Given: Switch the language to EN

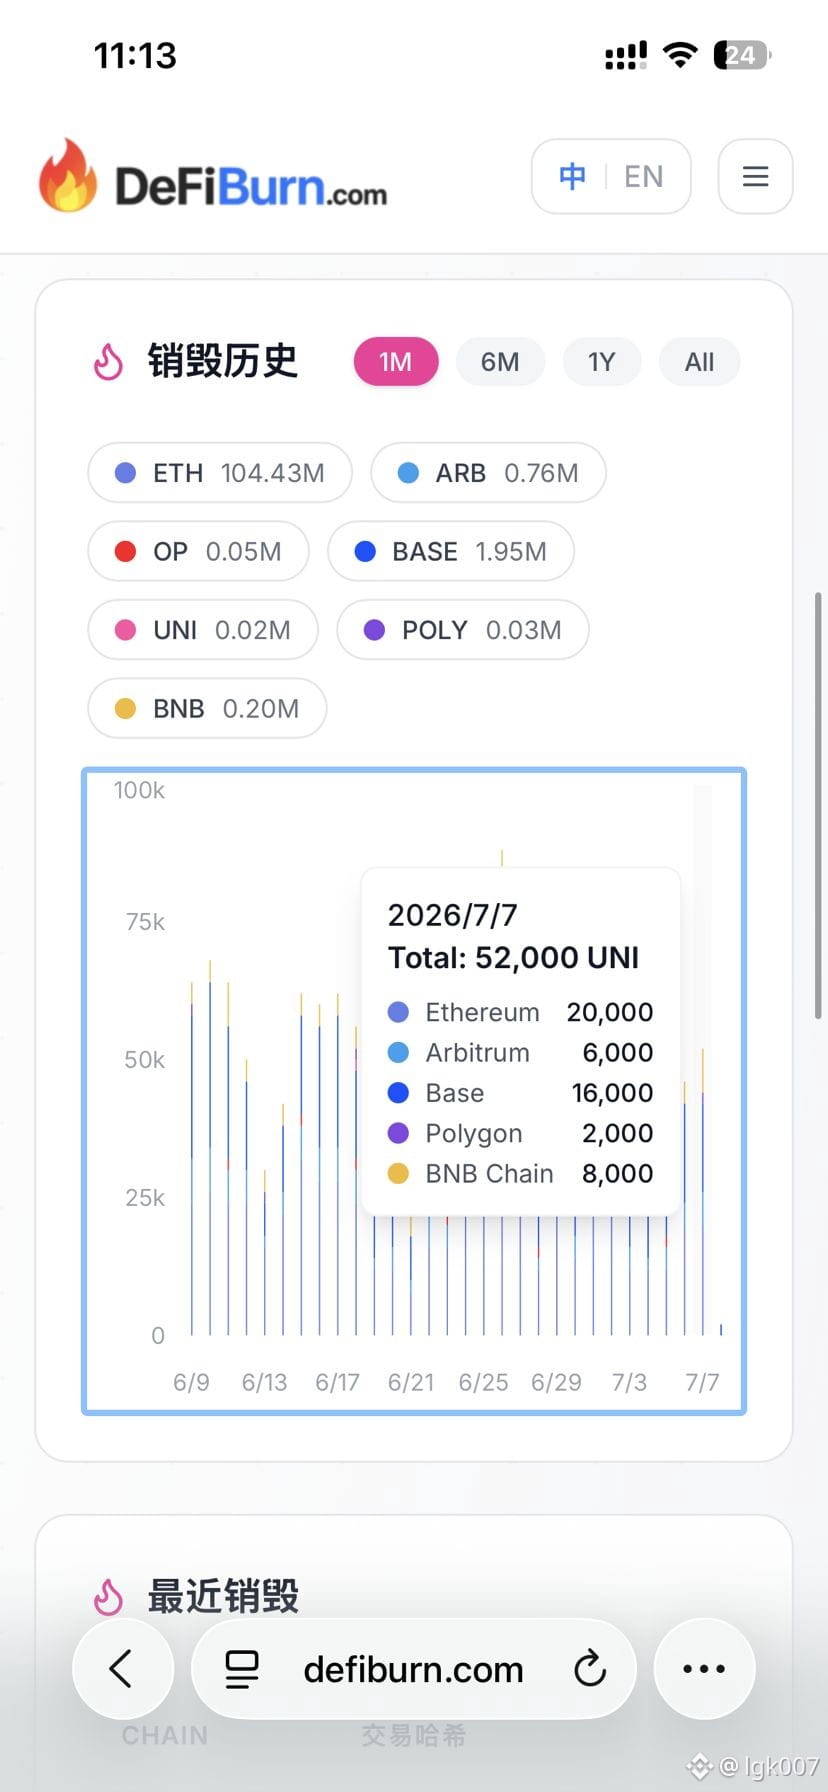Looking at the screenshot, I should pos(644,177).
